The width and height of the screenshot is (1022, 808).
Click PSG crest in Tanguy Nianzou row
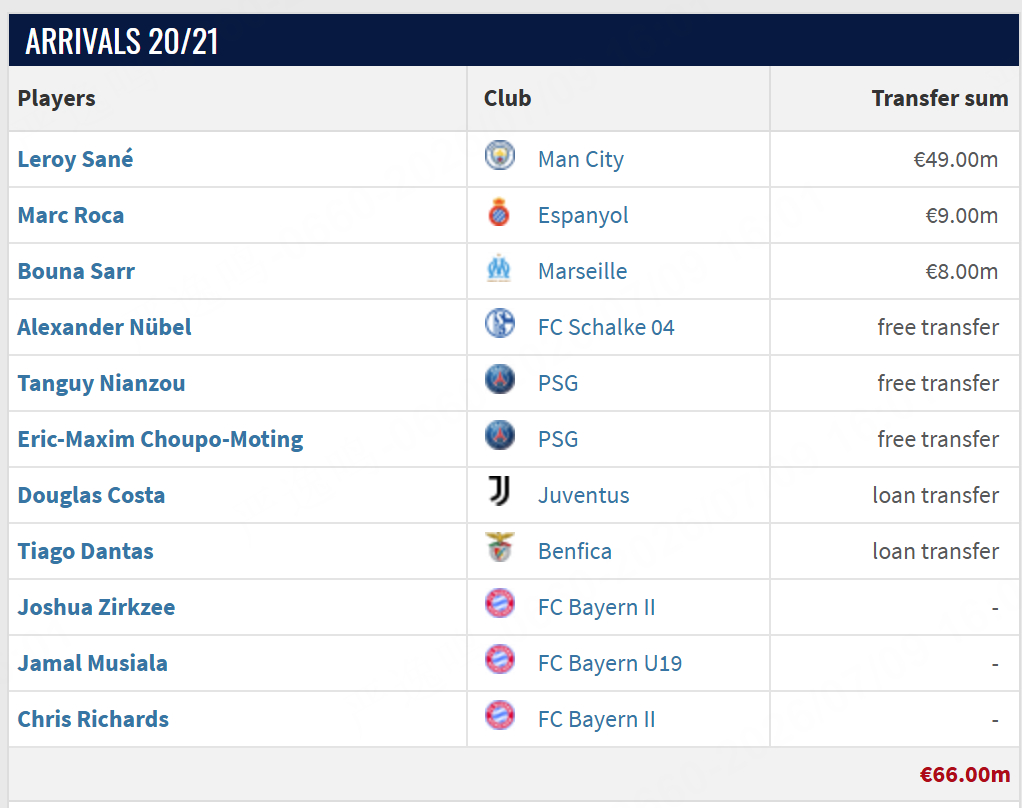500,379
